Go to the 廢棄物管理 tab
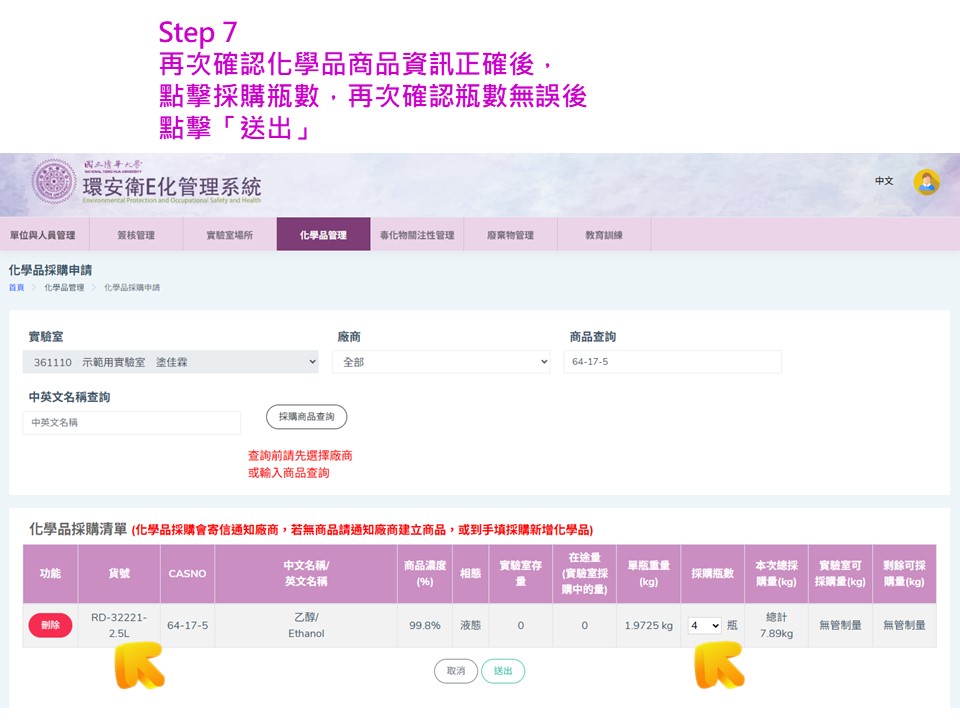Viewport: 960px width, 720px height. tap(511, 234)
